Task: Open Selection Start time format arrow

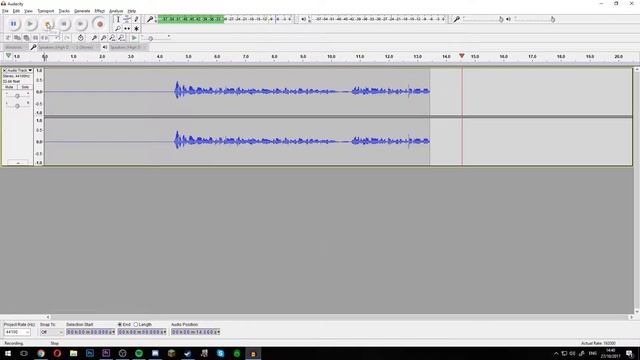Action: pyautogui.click(x=113, y=332)
